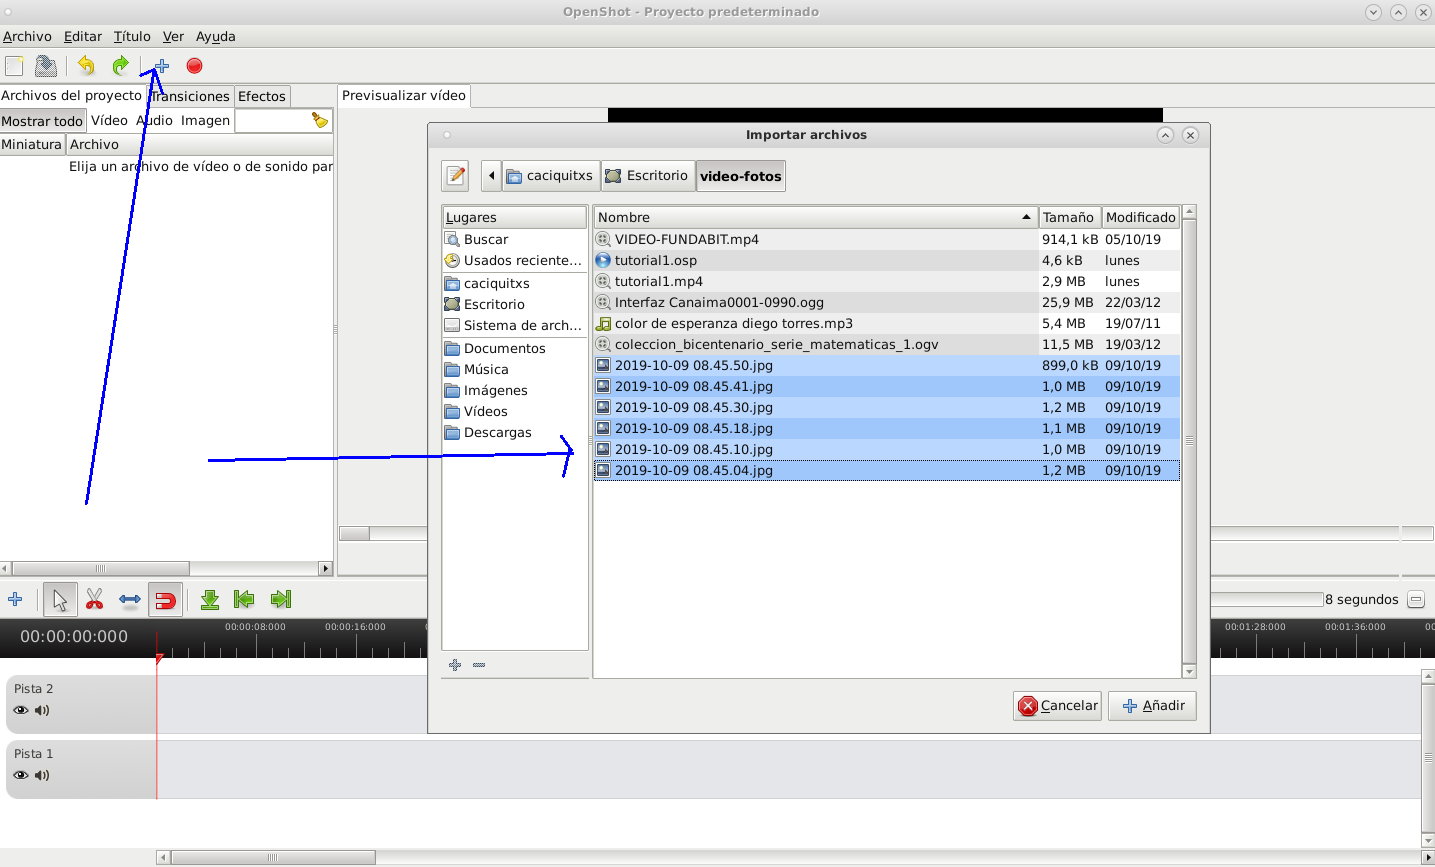1435x867 pixels.
Task: Jump to the next marker
Action: click(281, 599)
